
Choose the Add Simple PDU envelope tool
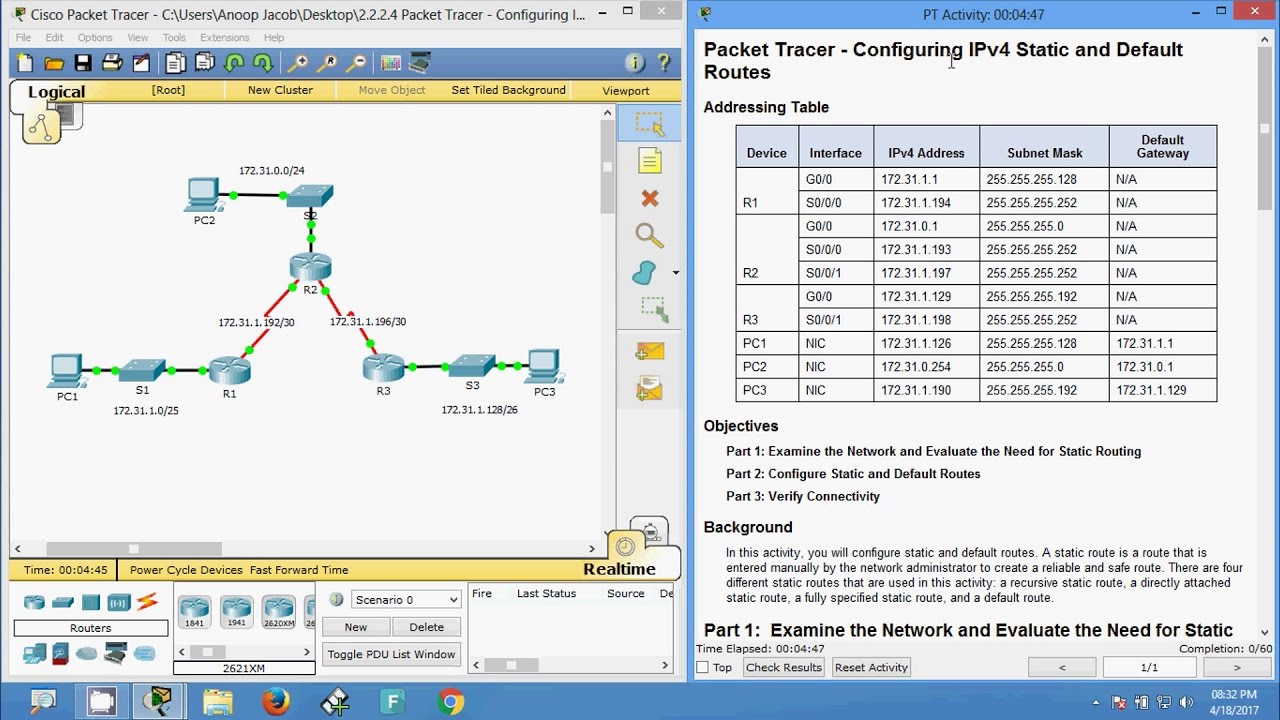click(x=650, y=351)
